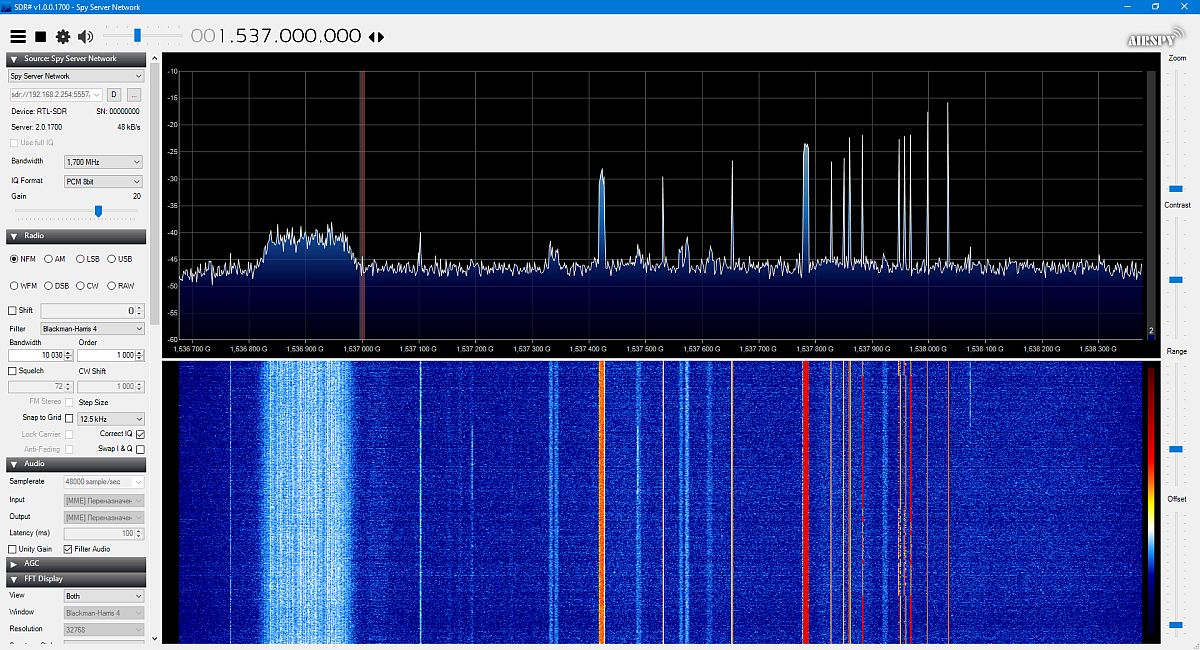The width and height of the screenshot is (1200, 650).
Task: Open the gear configuration settings
Action: [x=63, y=36]
